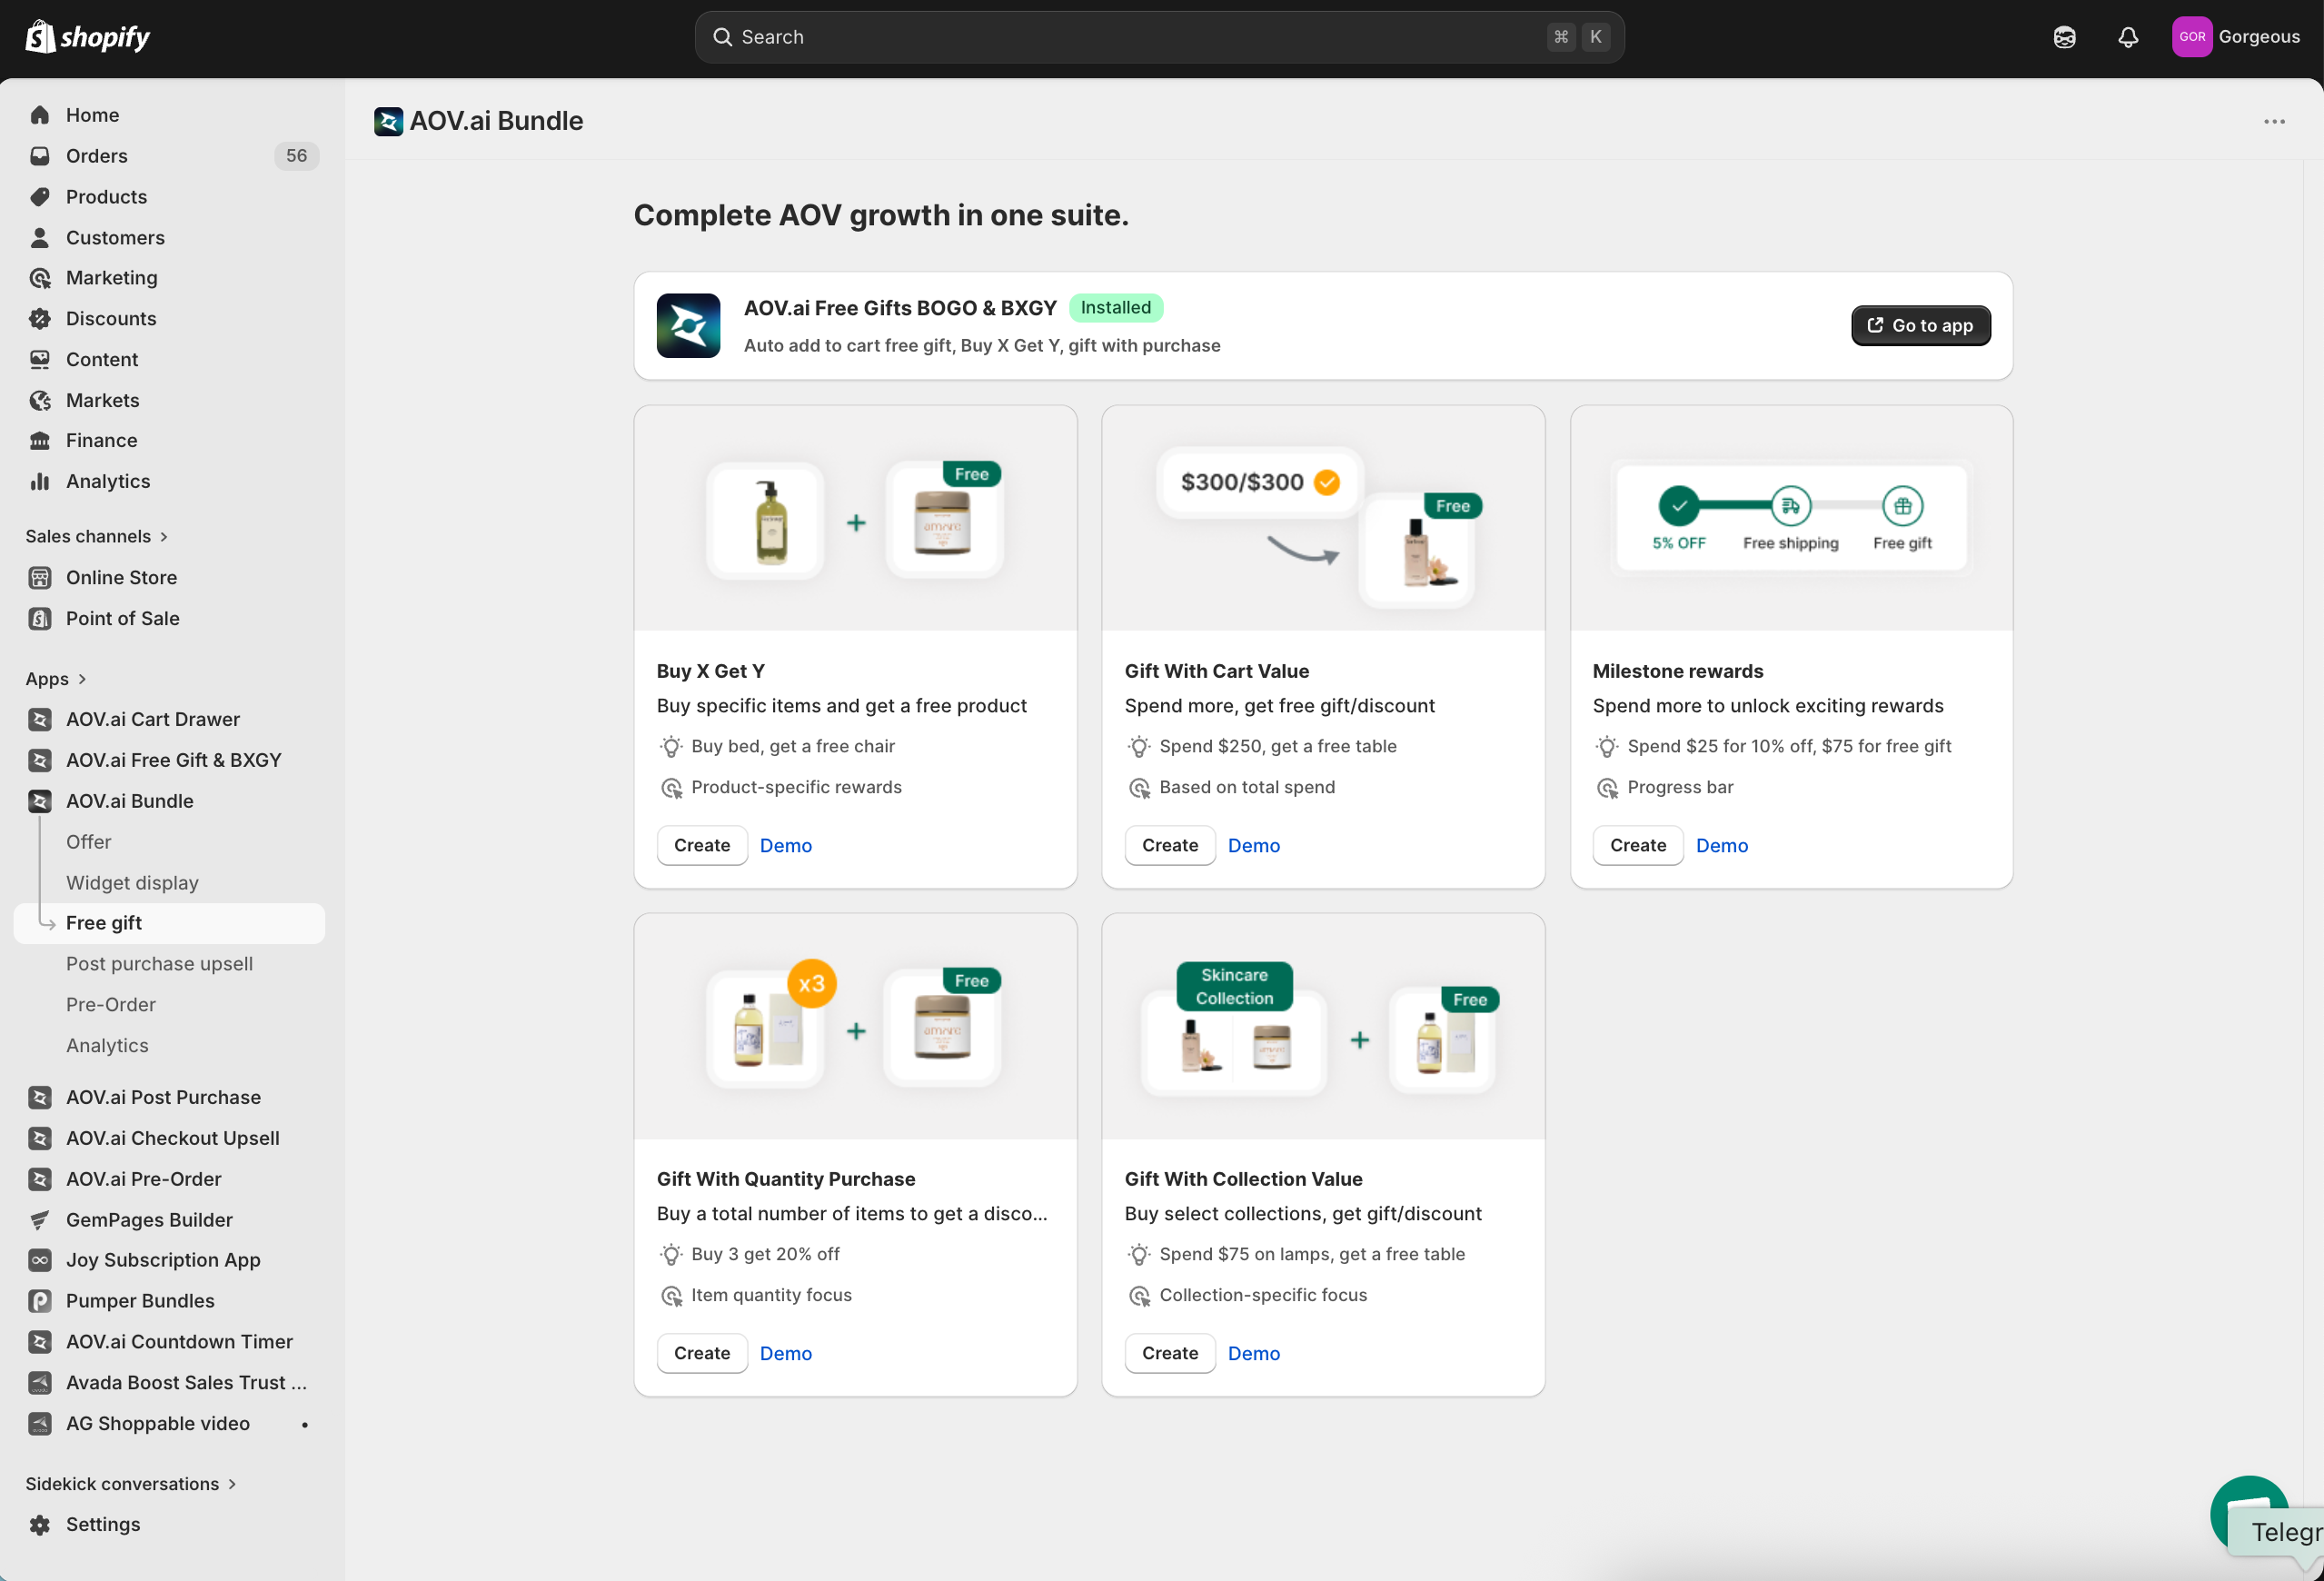Click the AOV.ai Cart Drawer app icon
Image resolution: width=2324 pixels, height=1581 pixels.
click(x=40, y=719)
